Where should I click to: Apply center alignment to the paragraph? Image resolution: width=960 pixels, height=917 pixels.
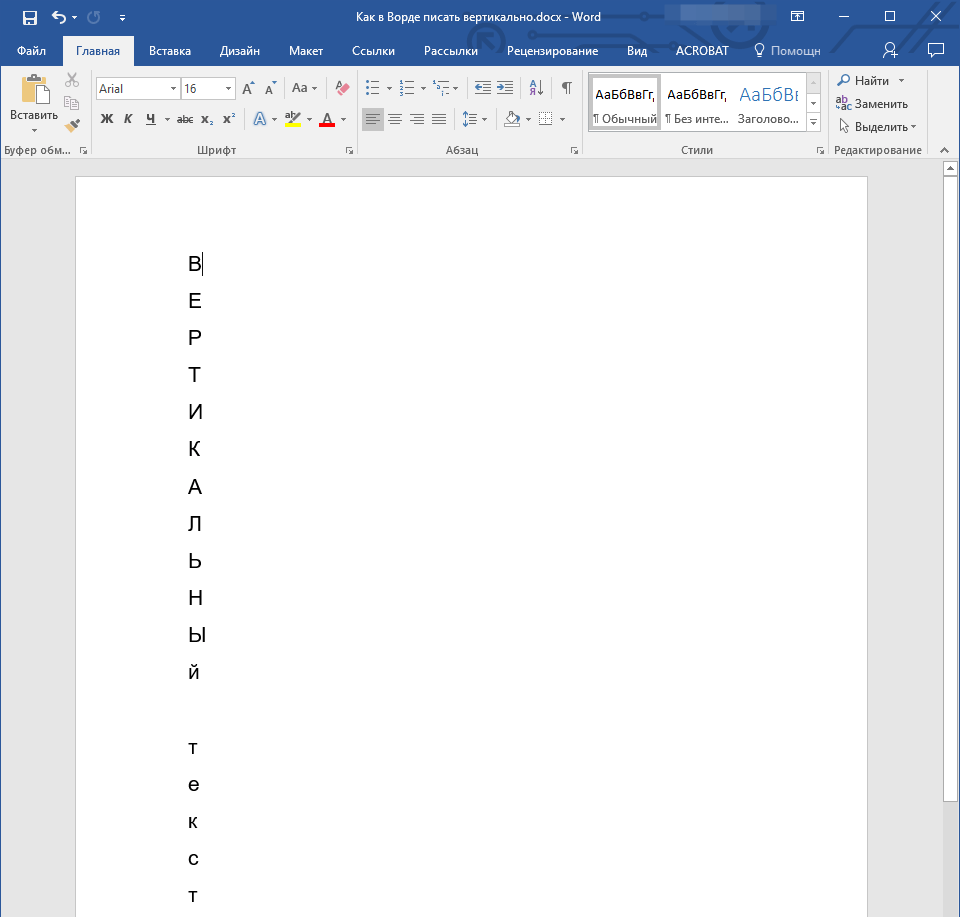(395, 119)
